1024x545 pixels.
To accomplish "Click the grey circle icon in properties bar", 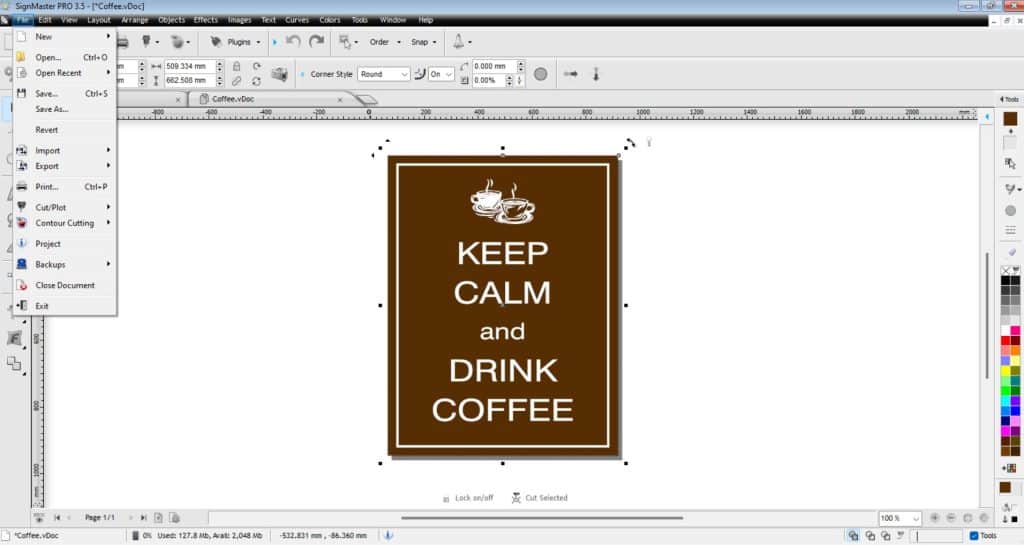I will pos(540,74).
